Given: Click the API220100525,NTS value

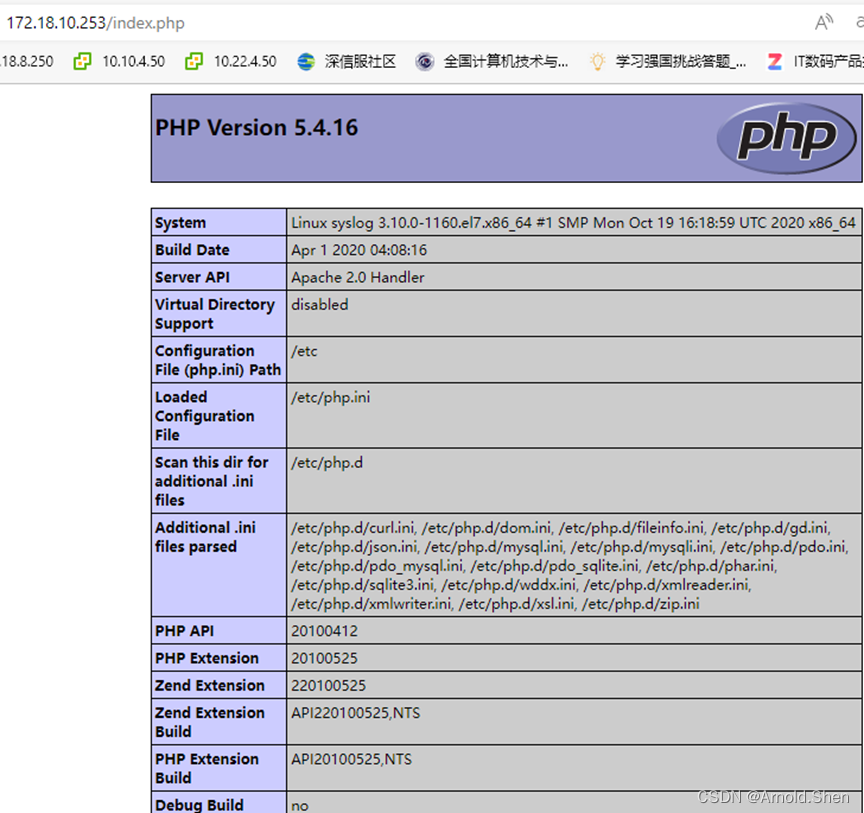Looking at the screenshot, I should (355, 713).
